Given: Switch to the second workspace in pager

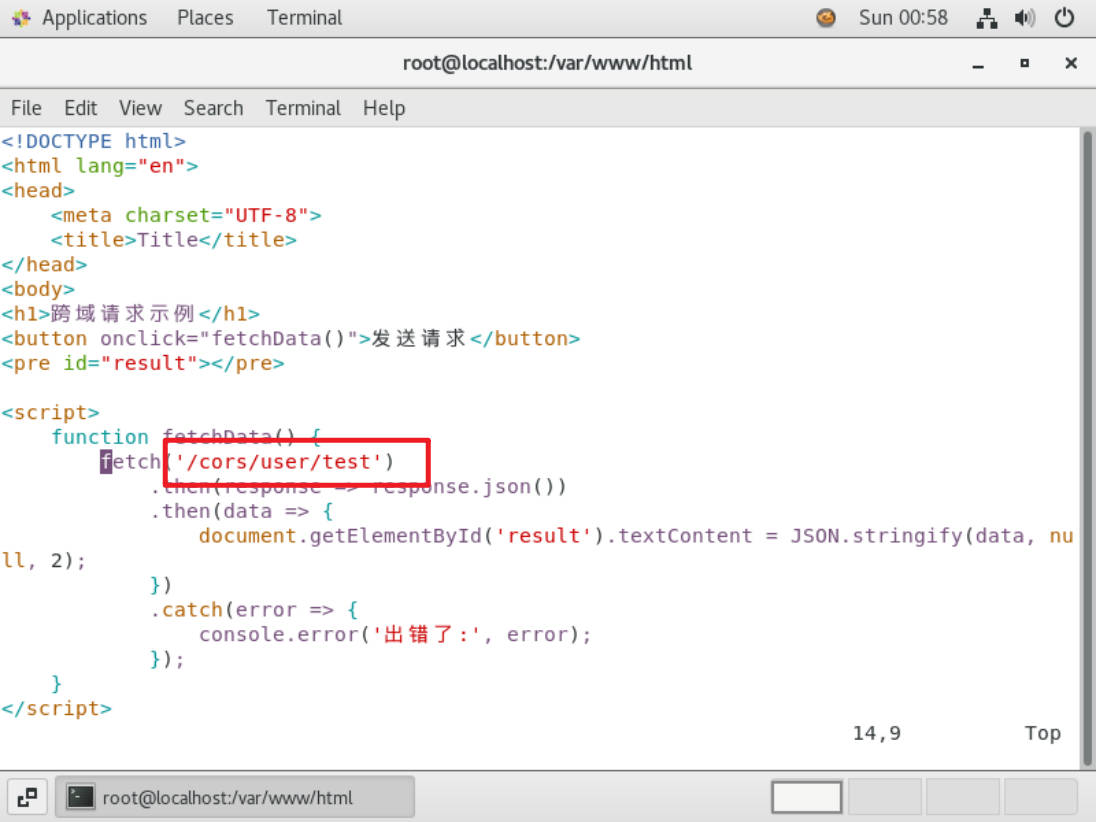Looking at the screenshot, I should pyautogui.click(x=884, y=797).
